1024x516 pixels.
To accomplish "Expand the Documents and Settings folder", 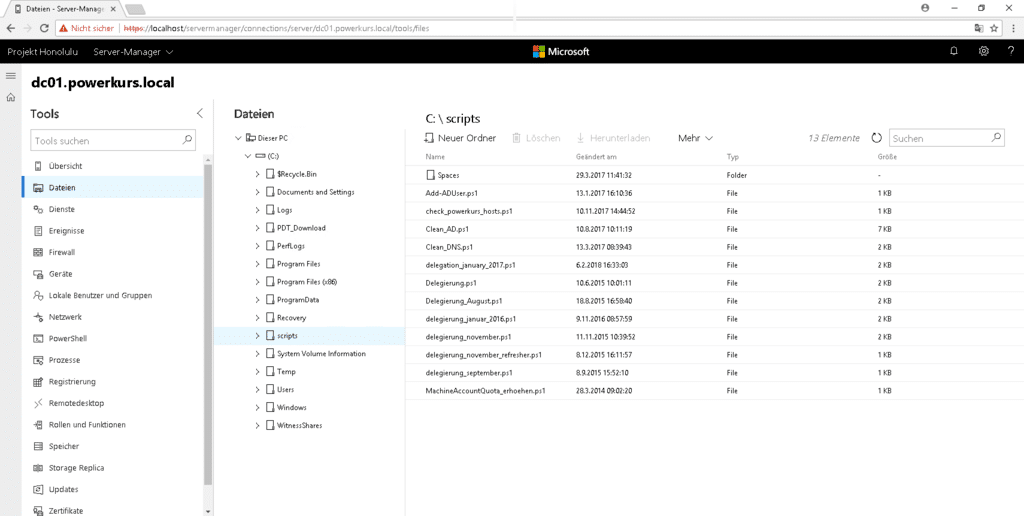I will pyautogui.click(x=257, y=192).
